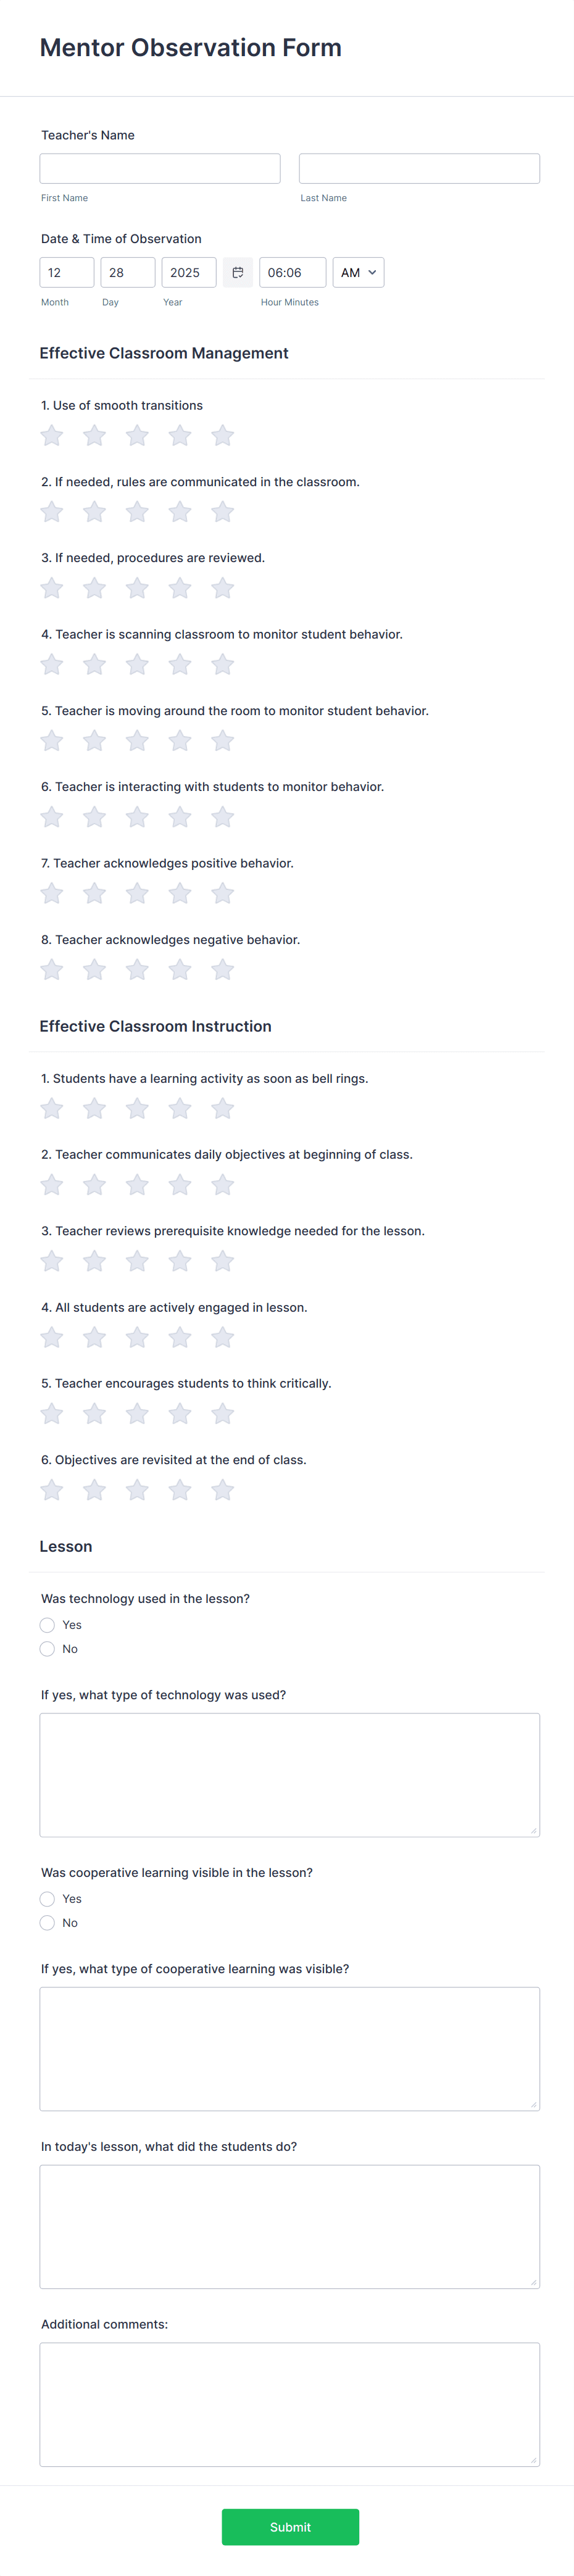Rate third star for teacher acknowledges positive behavior
This screenshot has width=574, height=2576.
coord(137,893)
